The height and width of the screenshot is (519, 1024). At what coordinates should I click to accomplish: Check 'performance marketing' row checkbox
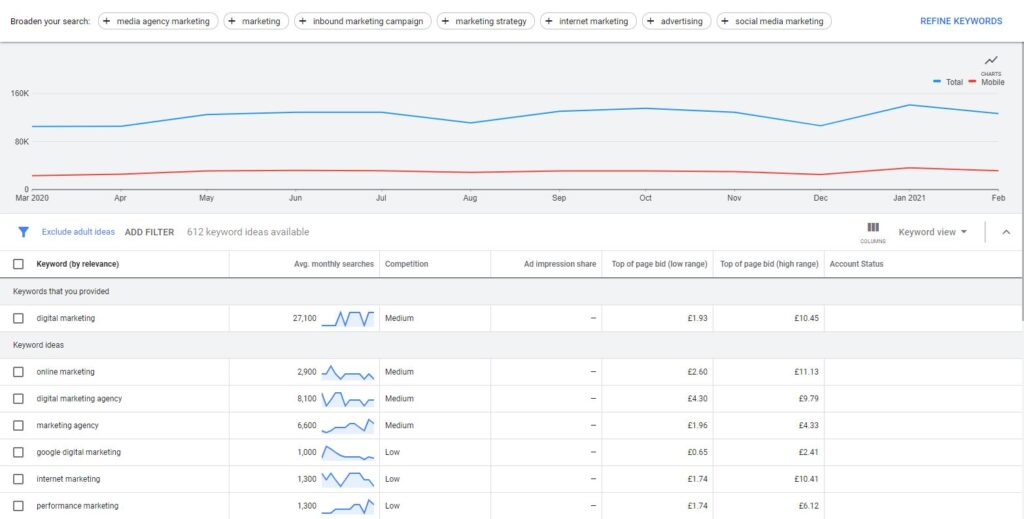[18, 505]
